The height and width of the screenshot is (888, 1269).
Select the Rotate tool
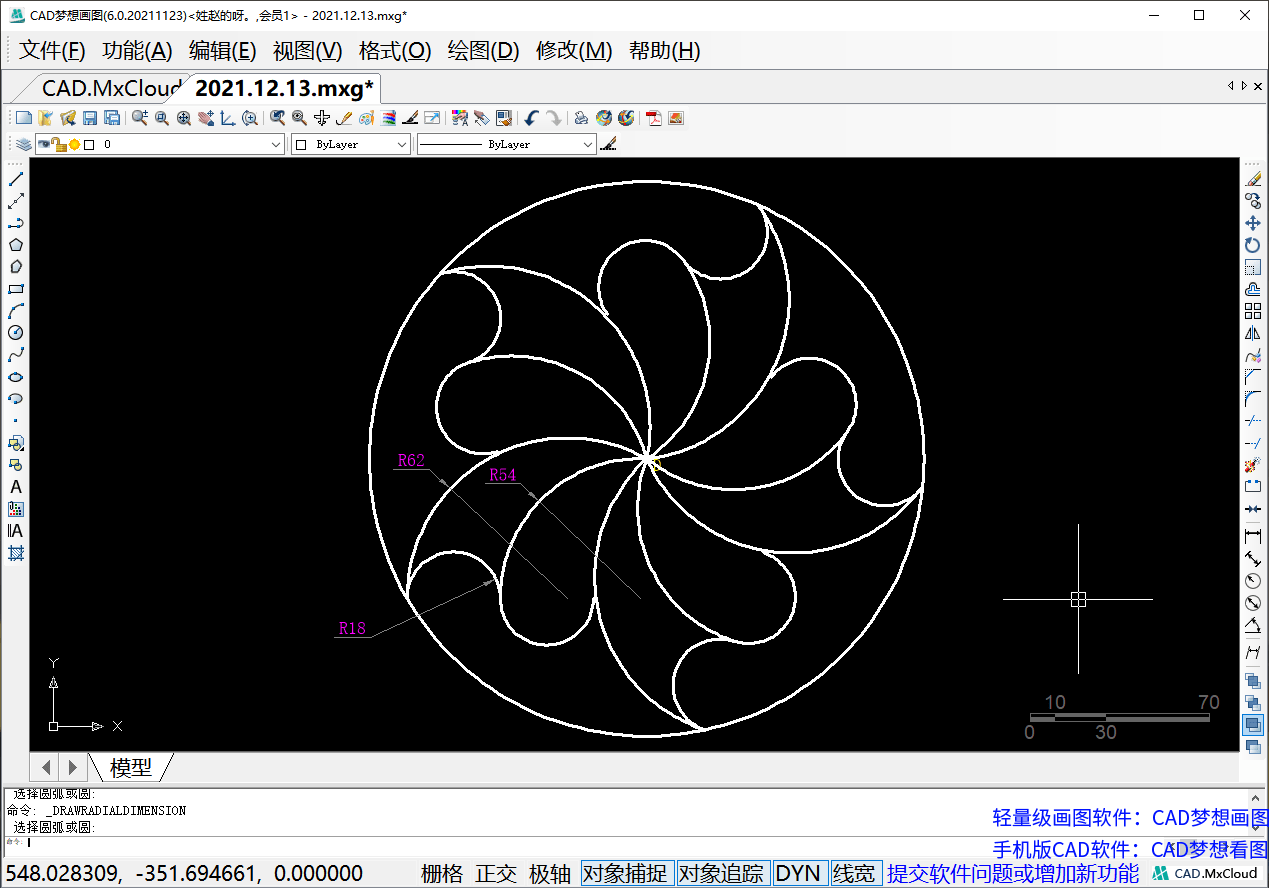click(x=1252, y=245)
